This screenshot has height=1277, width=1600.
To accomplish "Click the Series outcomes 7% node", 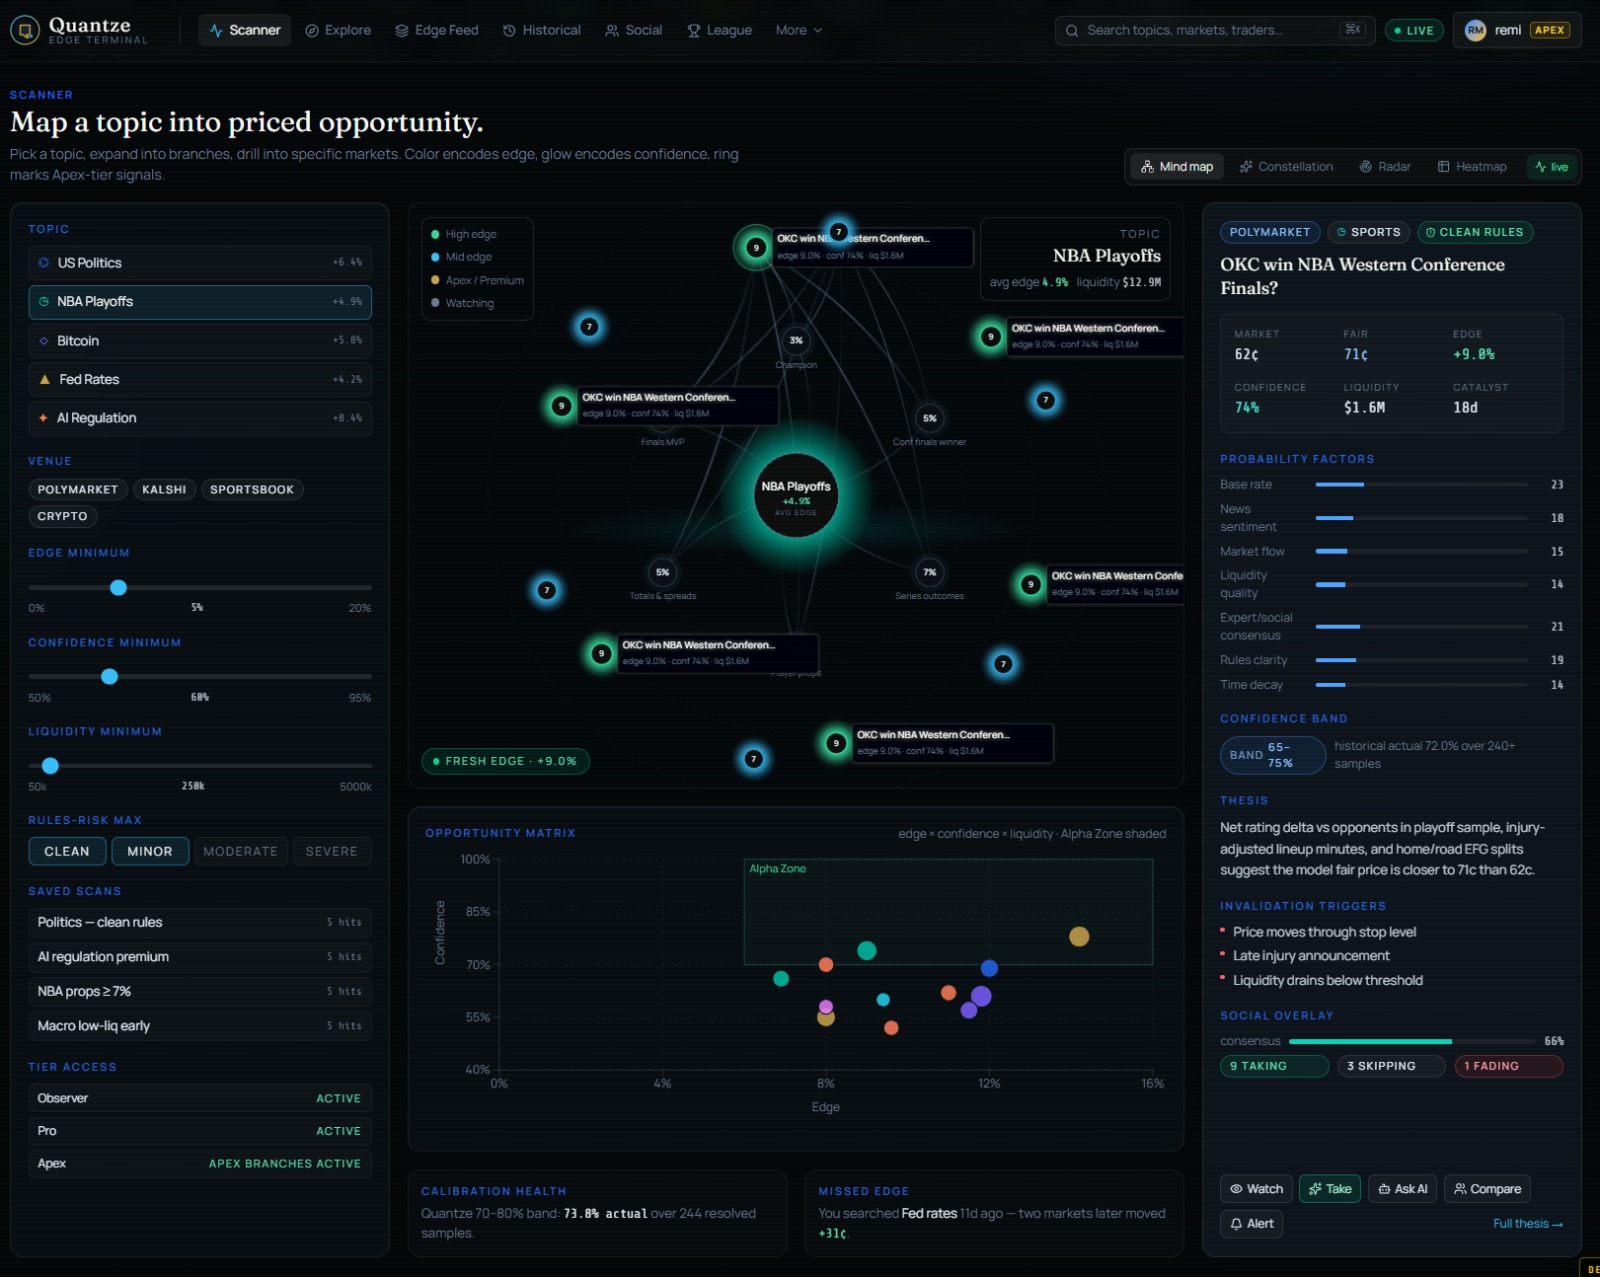I will click(x=930, y=573).
